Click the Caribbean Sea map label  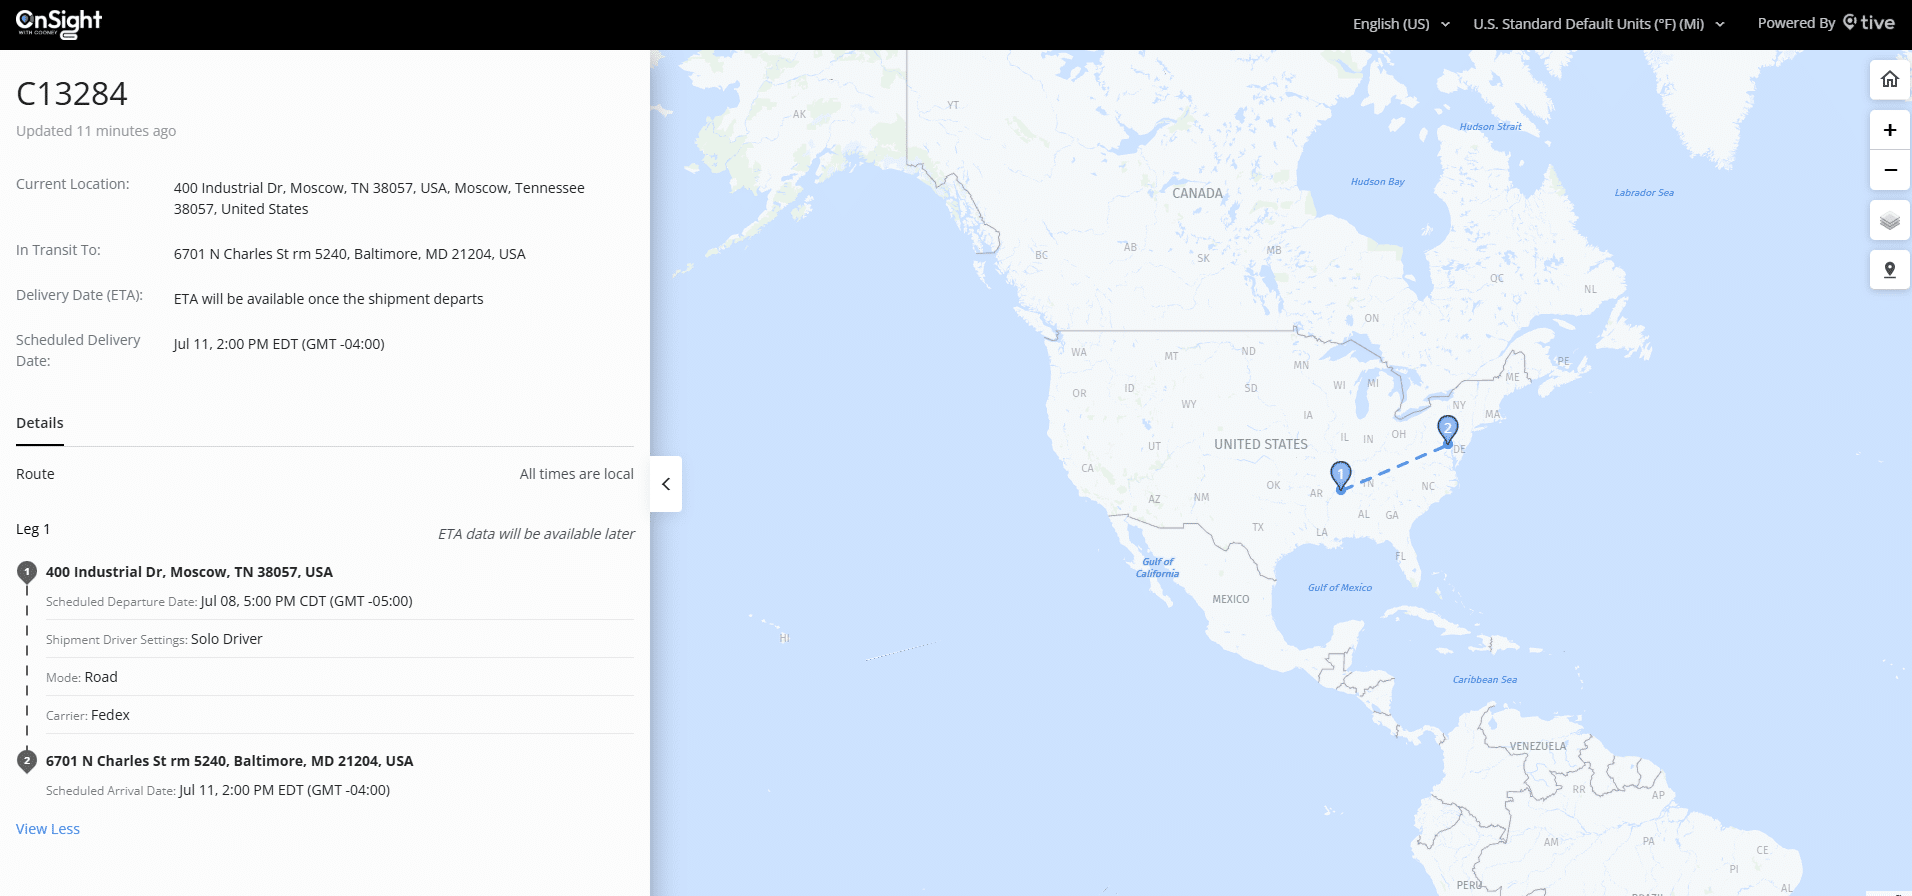tap(1484, 680)
